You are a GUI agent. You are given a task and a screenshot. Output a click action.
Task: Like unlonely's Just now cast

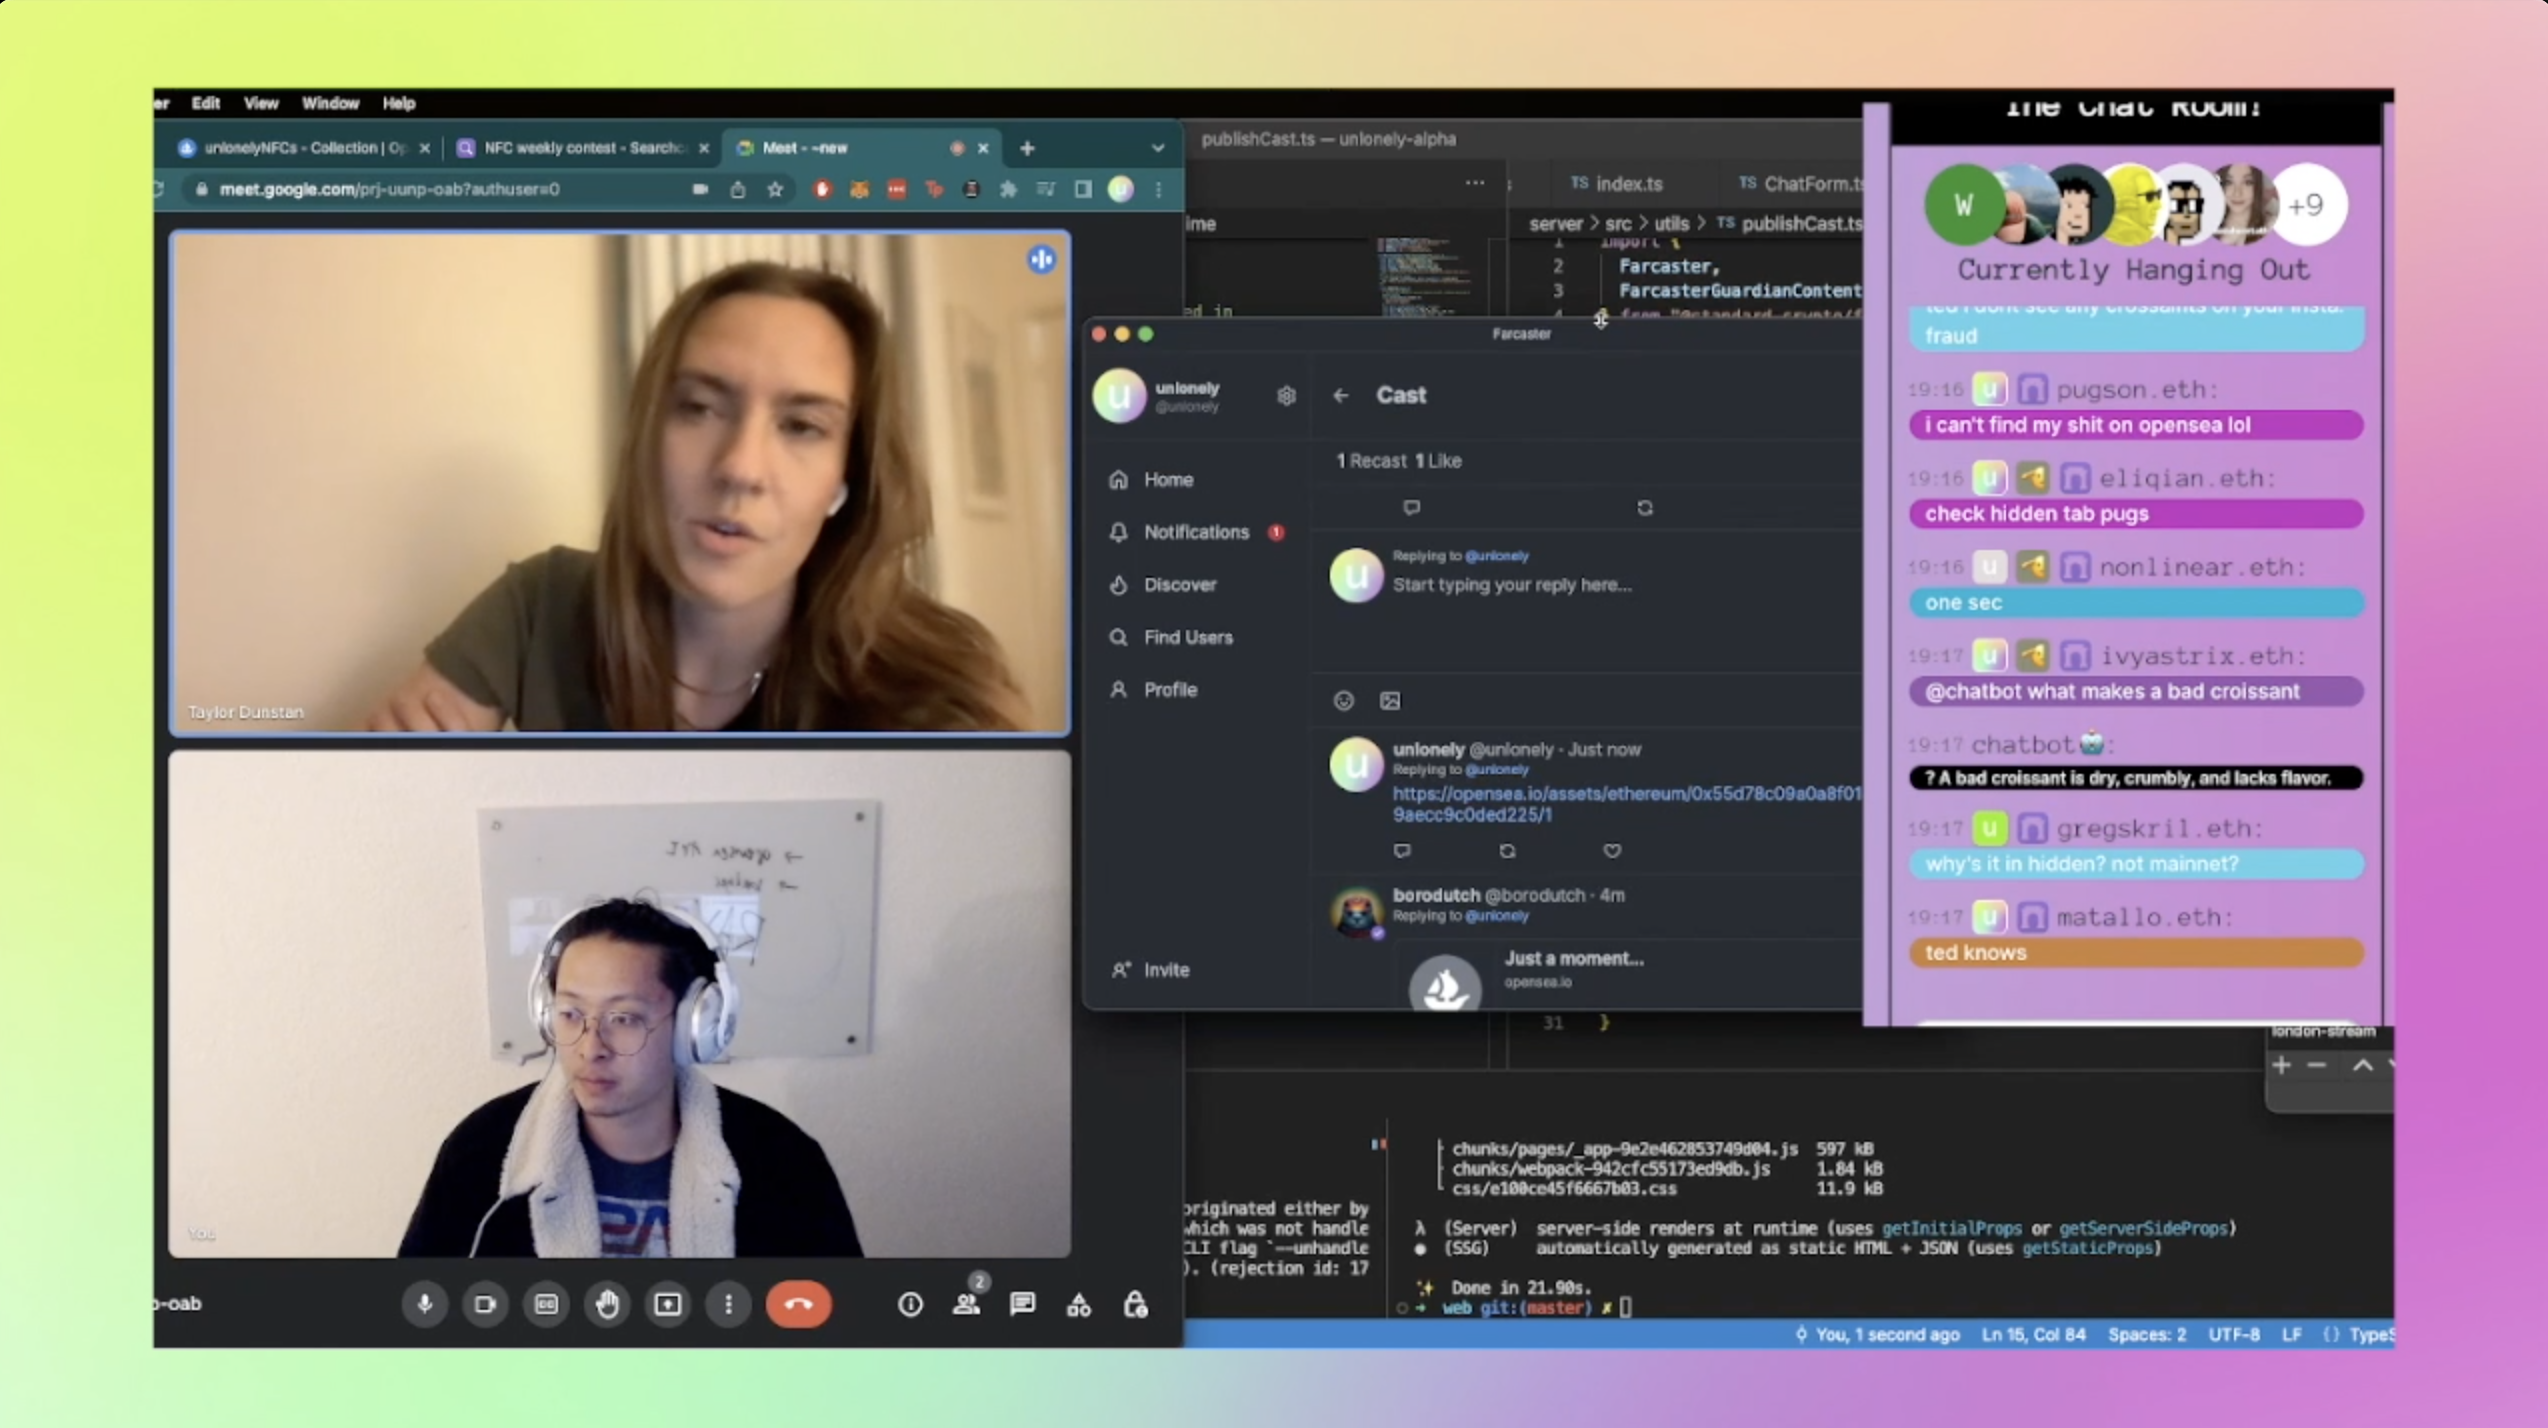click(1612, 851)
